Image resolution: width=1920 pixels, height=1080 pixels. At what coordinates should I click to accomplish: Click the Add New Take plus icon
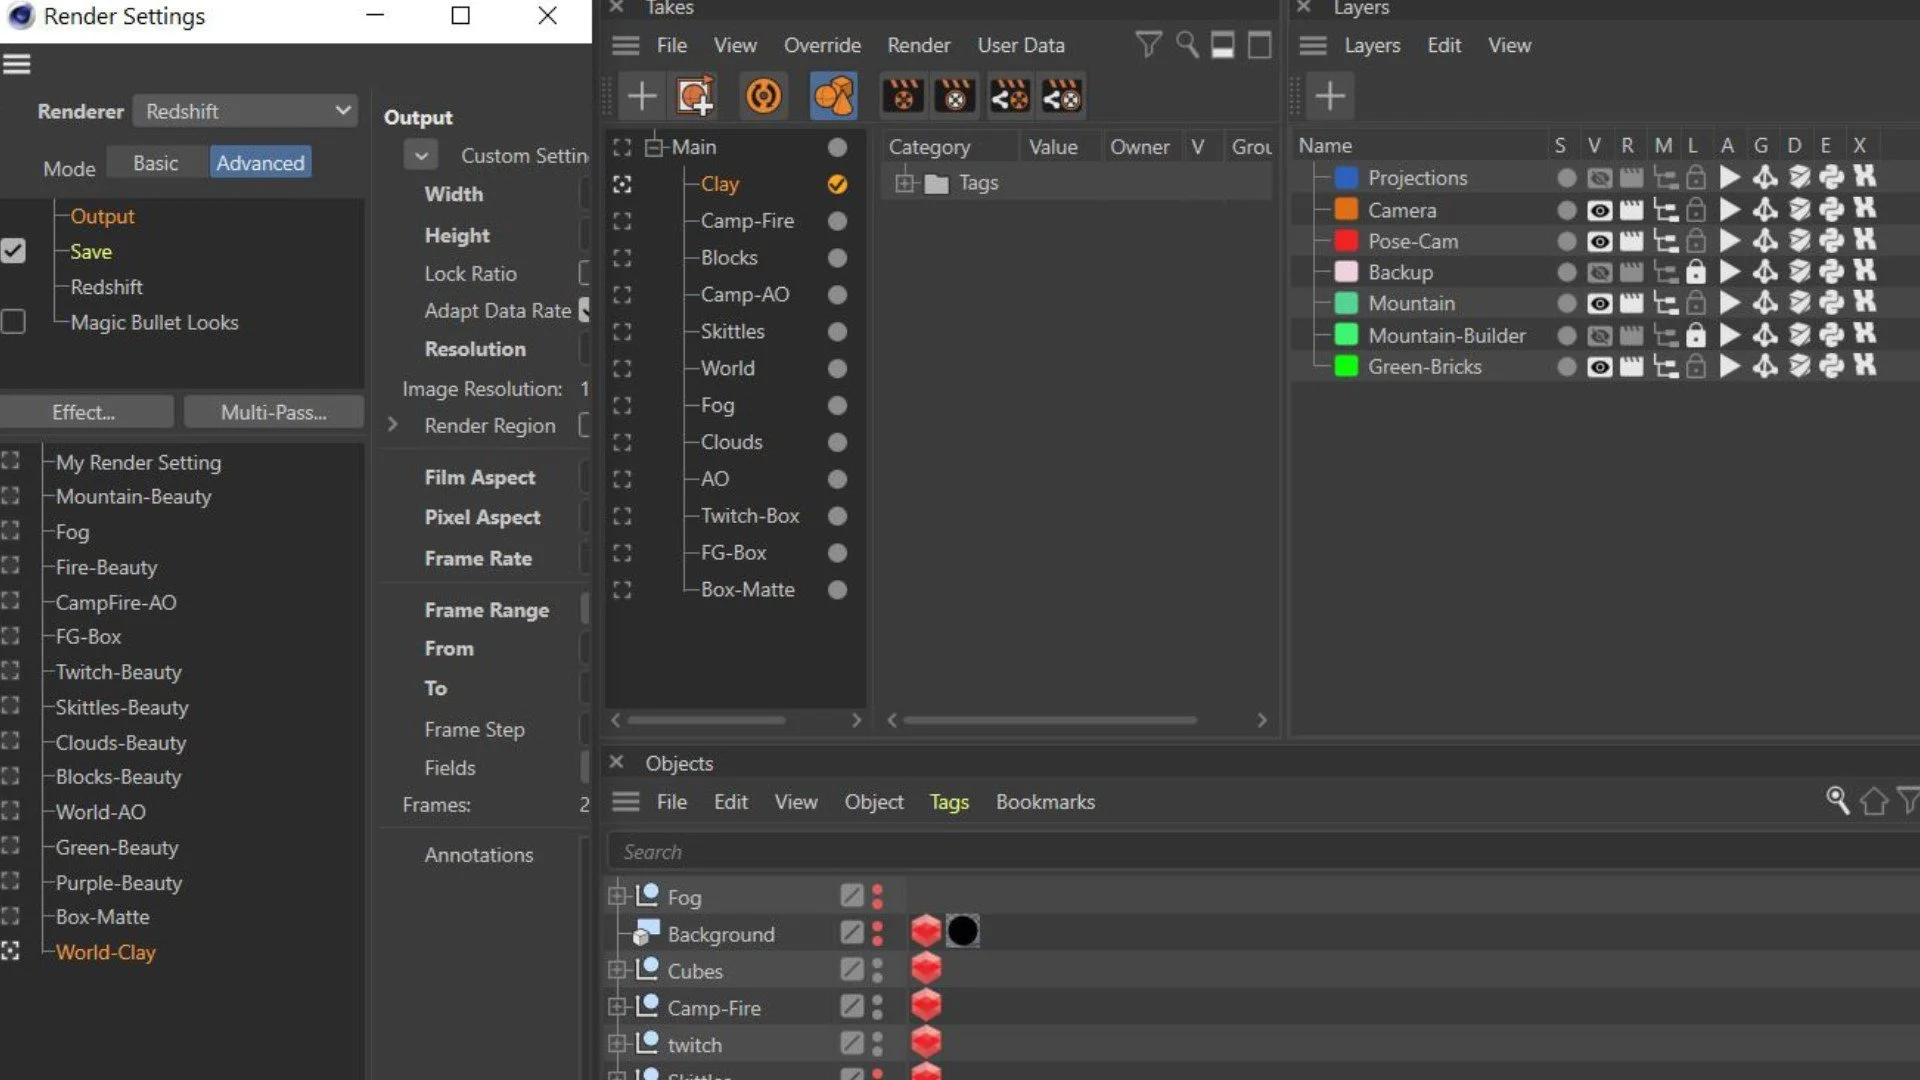pyautogui.click(x=641, y=96)
